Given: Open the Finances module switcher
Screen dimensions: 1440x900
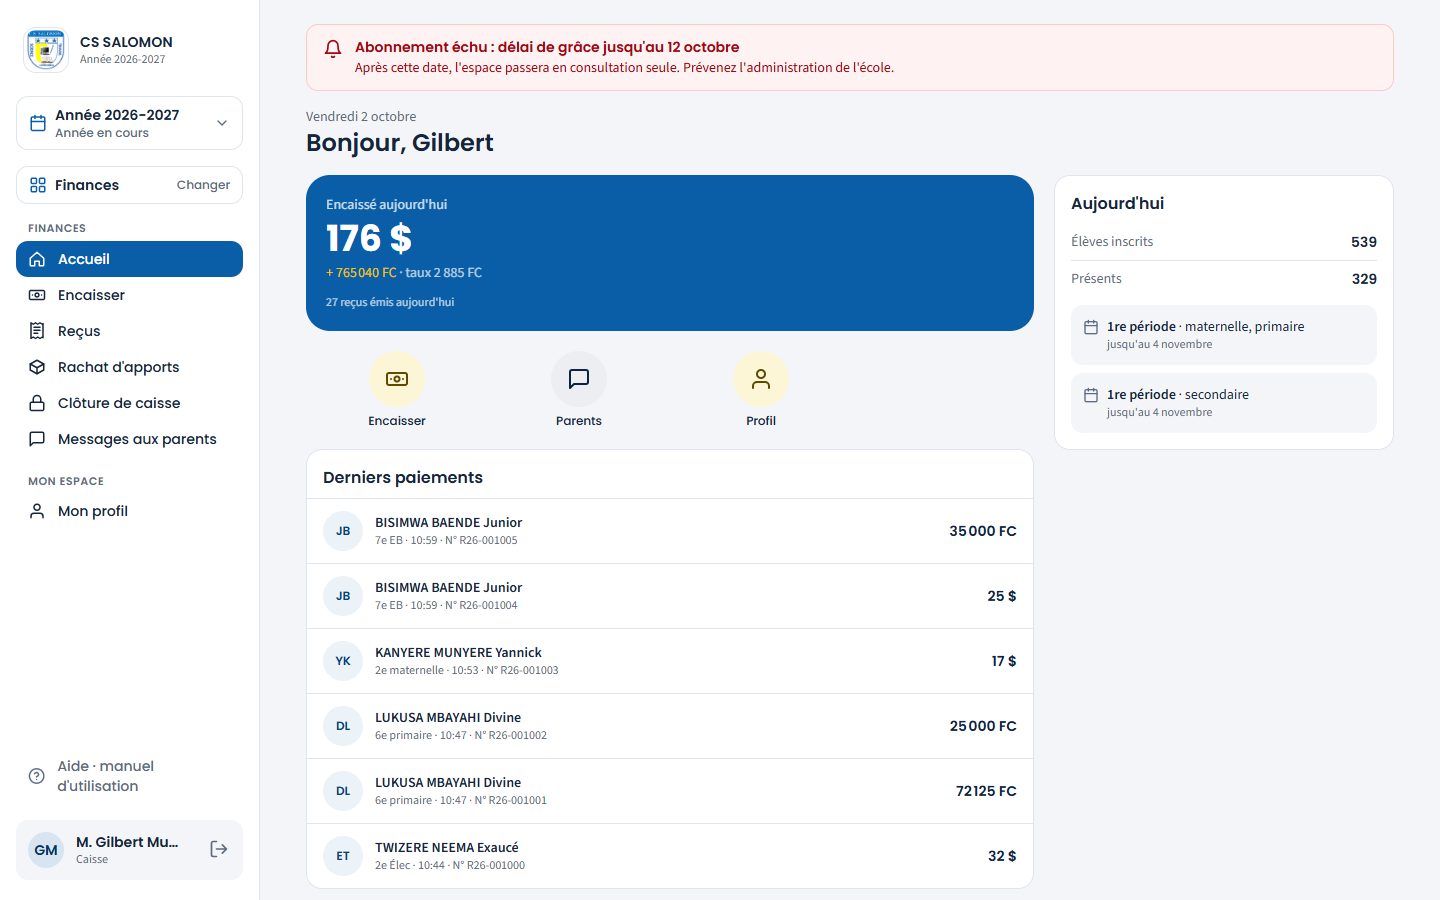Looking at the screenshot, I should (x=129, y=185).
